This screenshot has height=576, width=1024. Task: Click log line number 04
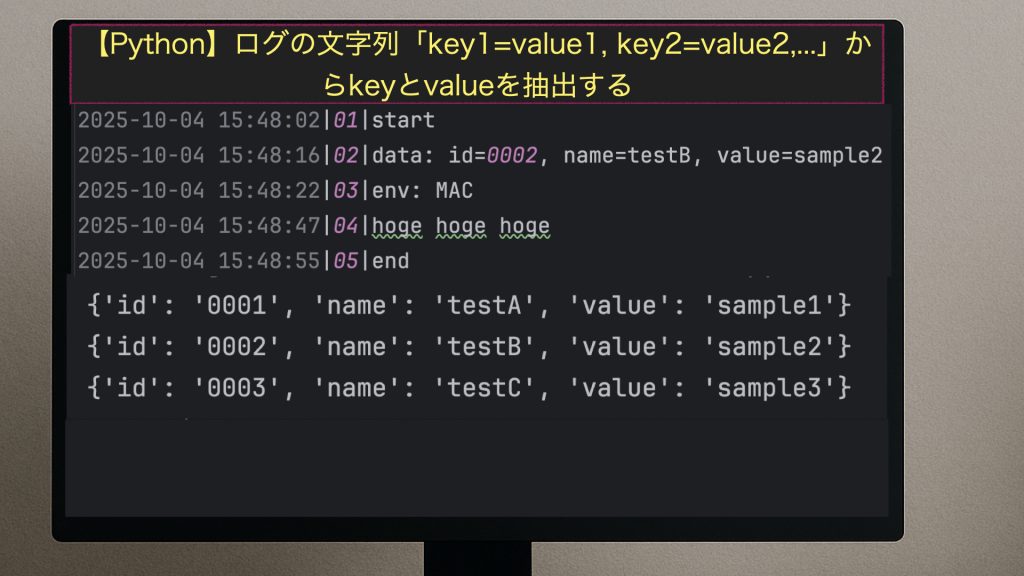click(345, 226)
